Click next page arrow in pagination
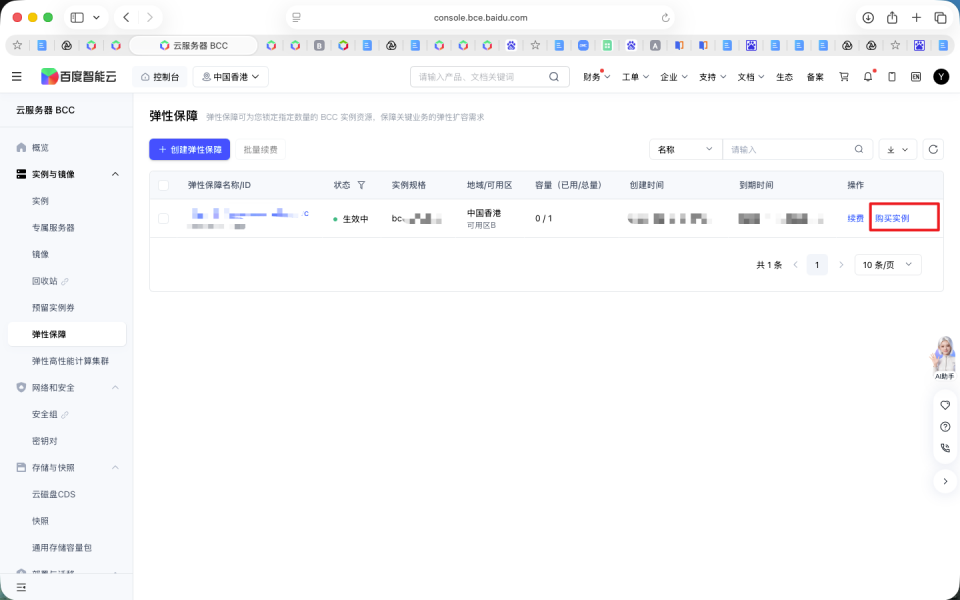Image resolution: width=960 pixels, height=600 pixels. [x=841, y=264]
